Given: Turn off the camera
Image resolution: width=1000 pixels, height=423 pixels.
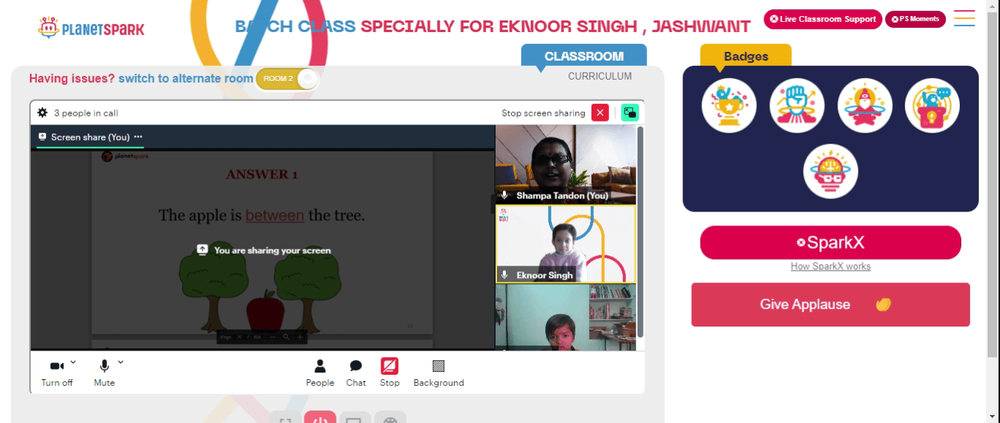Looking at the screenshot, I should (57, 373).
